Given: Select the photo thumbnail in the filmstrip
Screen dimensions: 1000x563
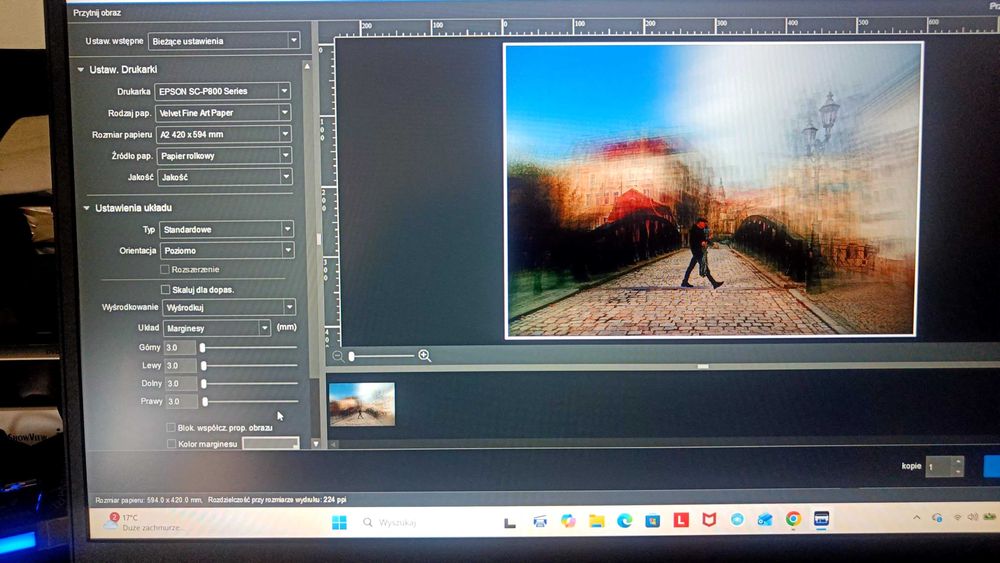Looking at the screenshot, I should pos(362,404).
